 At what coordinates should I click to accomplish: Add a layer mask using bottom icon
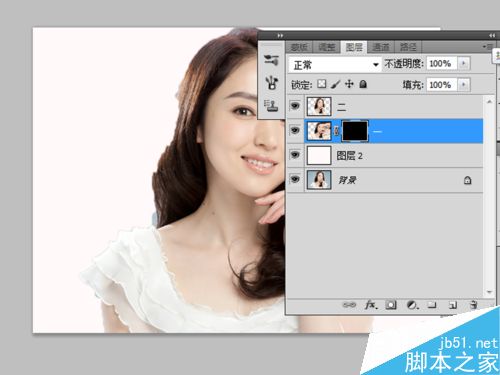point(391,305)
